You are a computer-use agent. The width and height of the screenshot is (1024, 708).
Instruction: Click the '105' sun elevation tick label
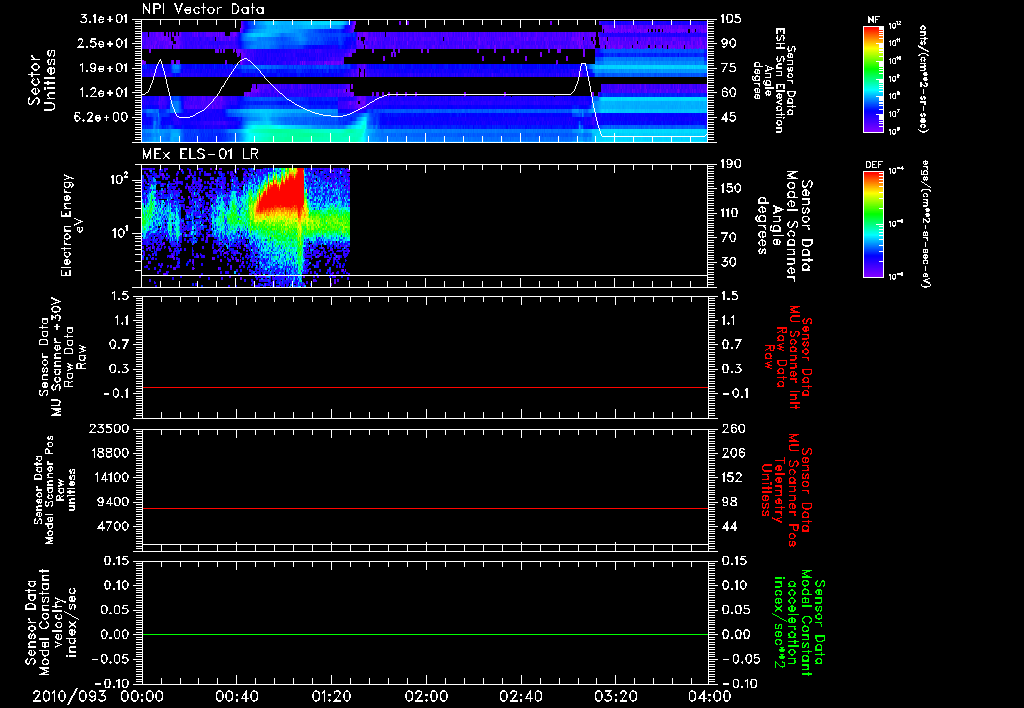(731, 19)
